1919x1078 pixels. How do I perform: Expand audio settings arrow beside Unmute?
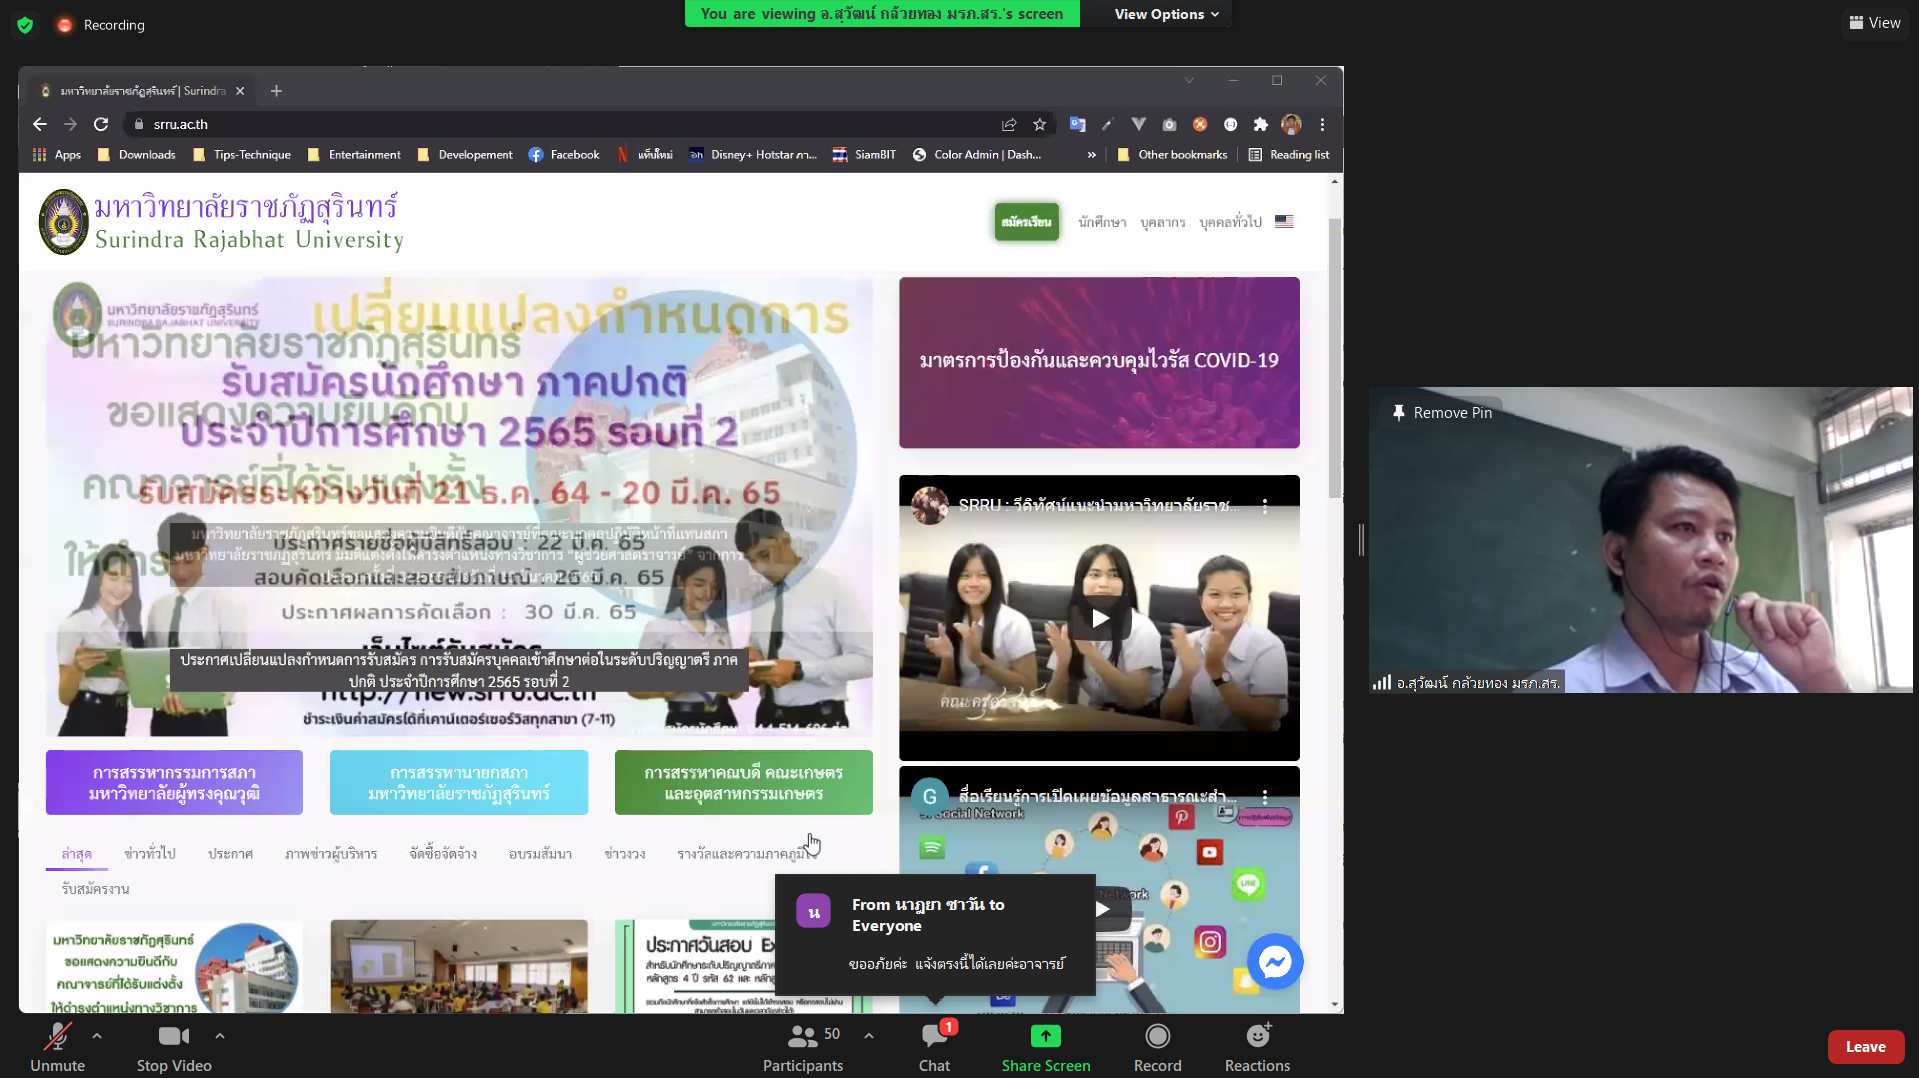(97, 1036)
